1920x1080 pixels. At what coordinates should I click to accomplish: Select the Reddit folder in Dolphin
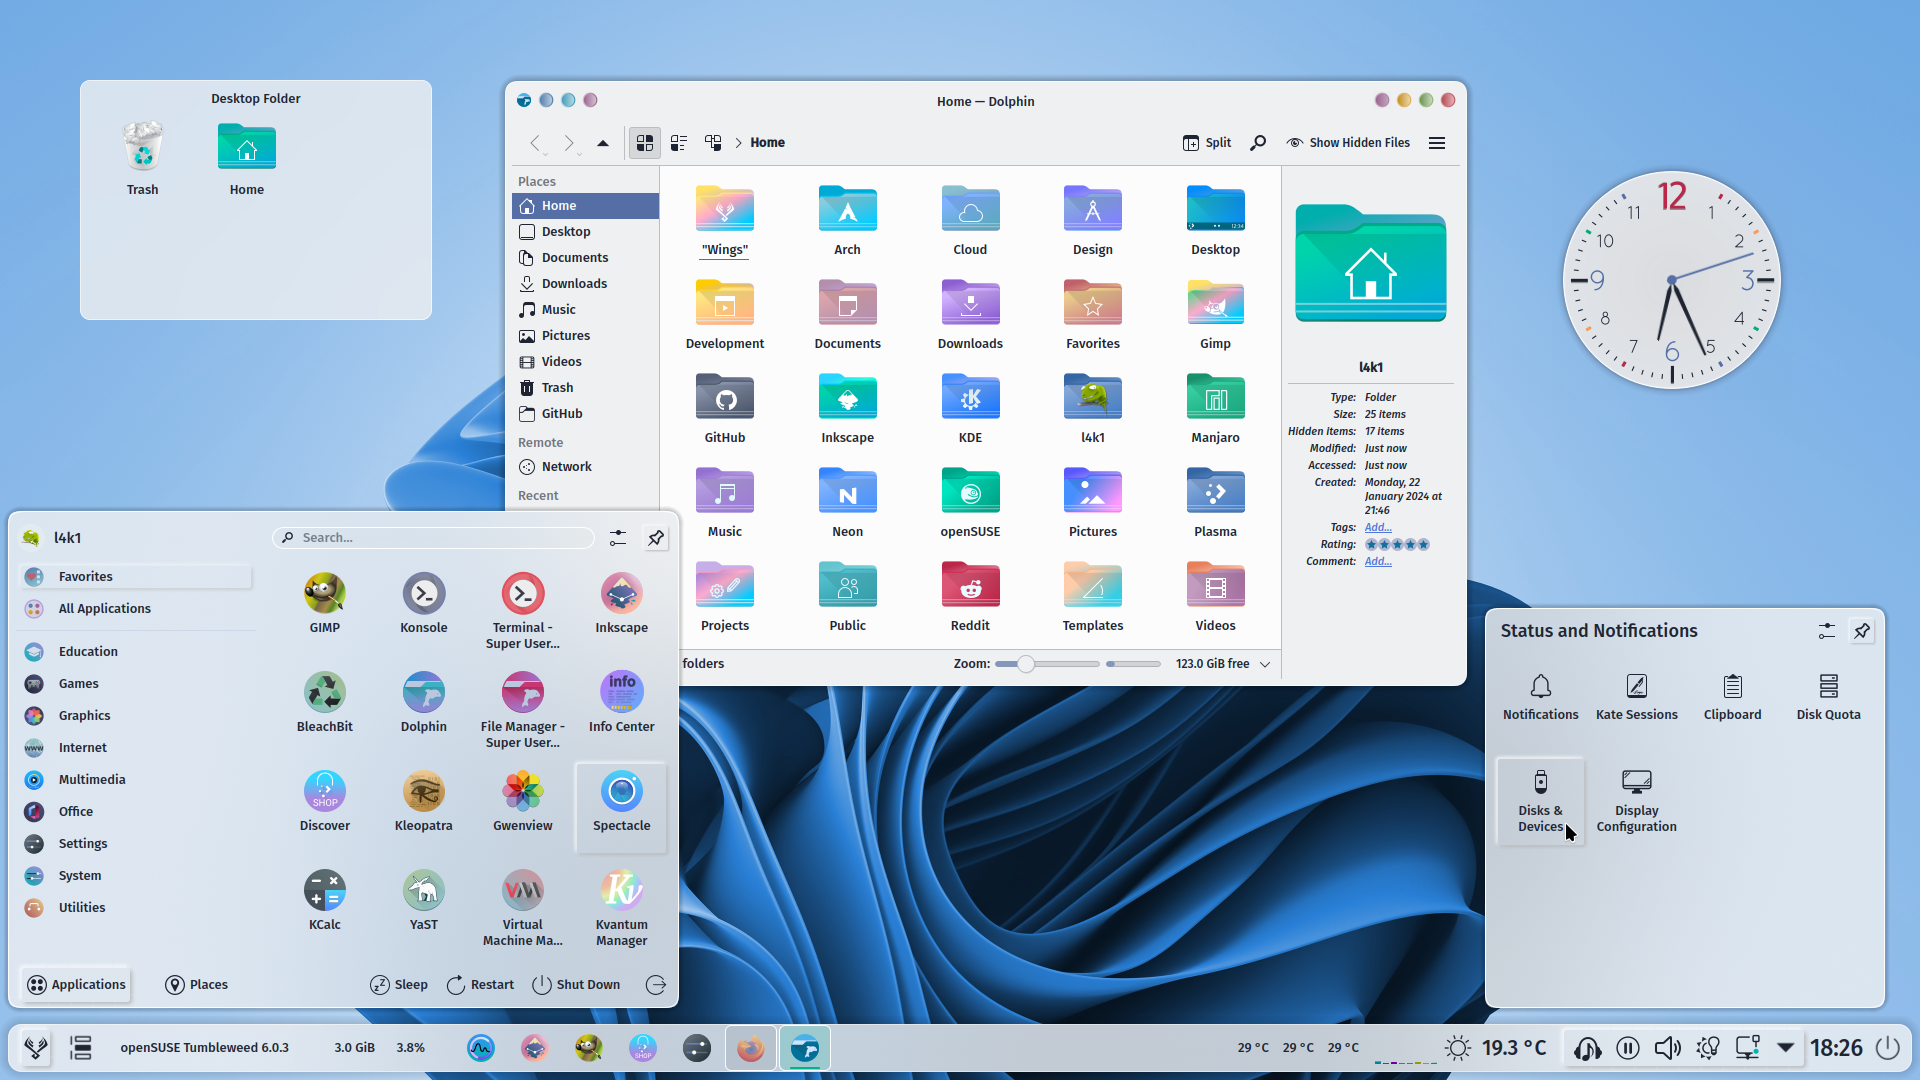[970, 596]
